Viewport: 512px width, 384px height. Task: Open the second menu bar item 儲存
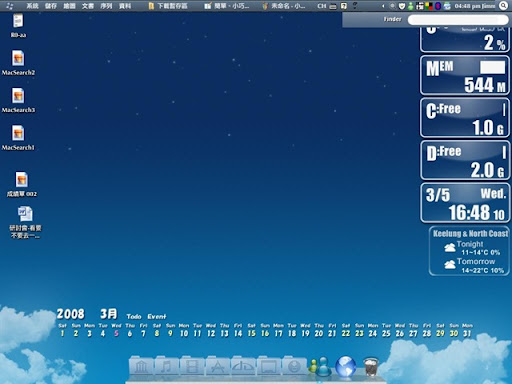(51, 6)
